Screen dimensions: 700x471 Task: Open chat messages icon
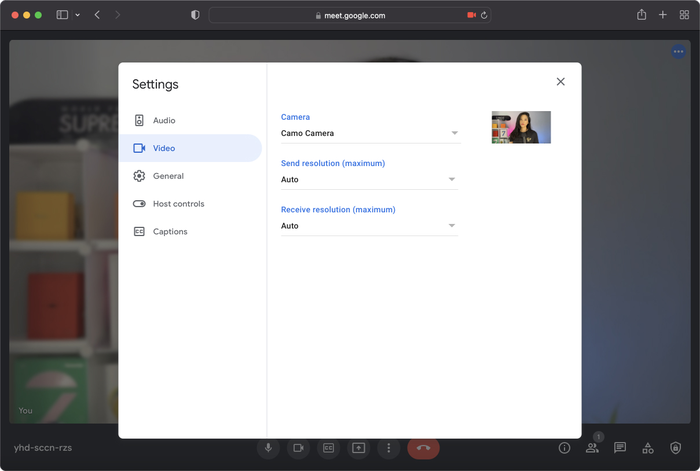click(620, 448)
